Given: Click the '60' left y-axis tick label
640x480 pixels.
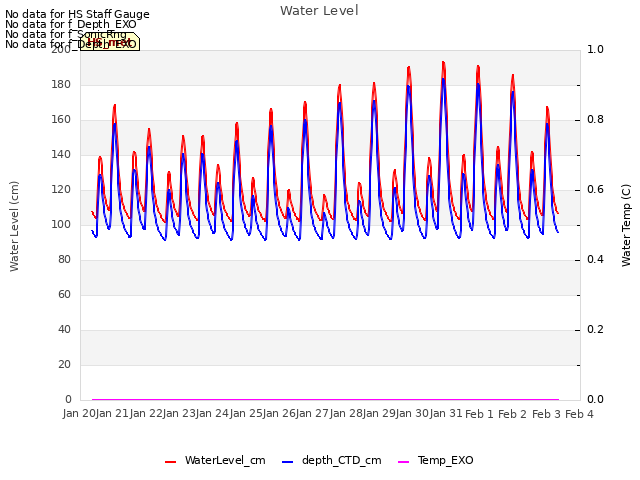Looking at the screenshot, I should (64, 295).
